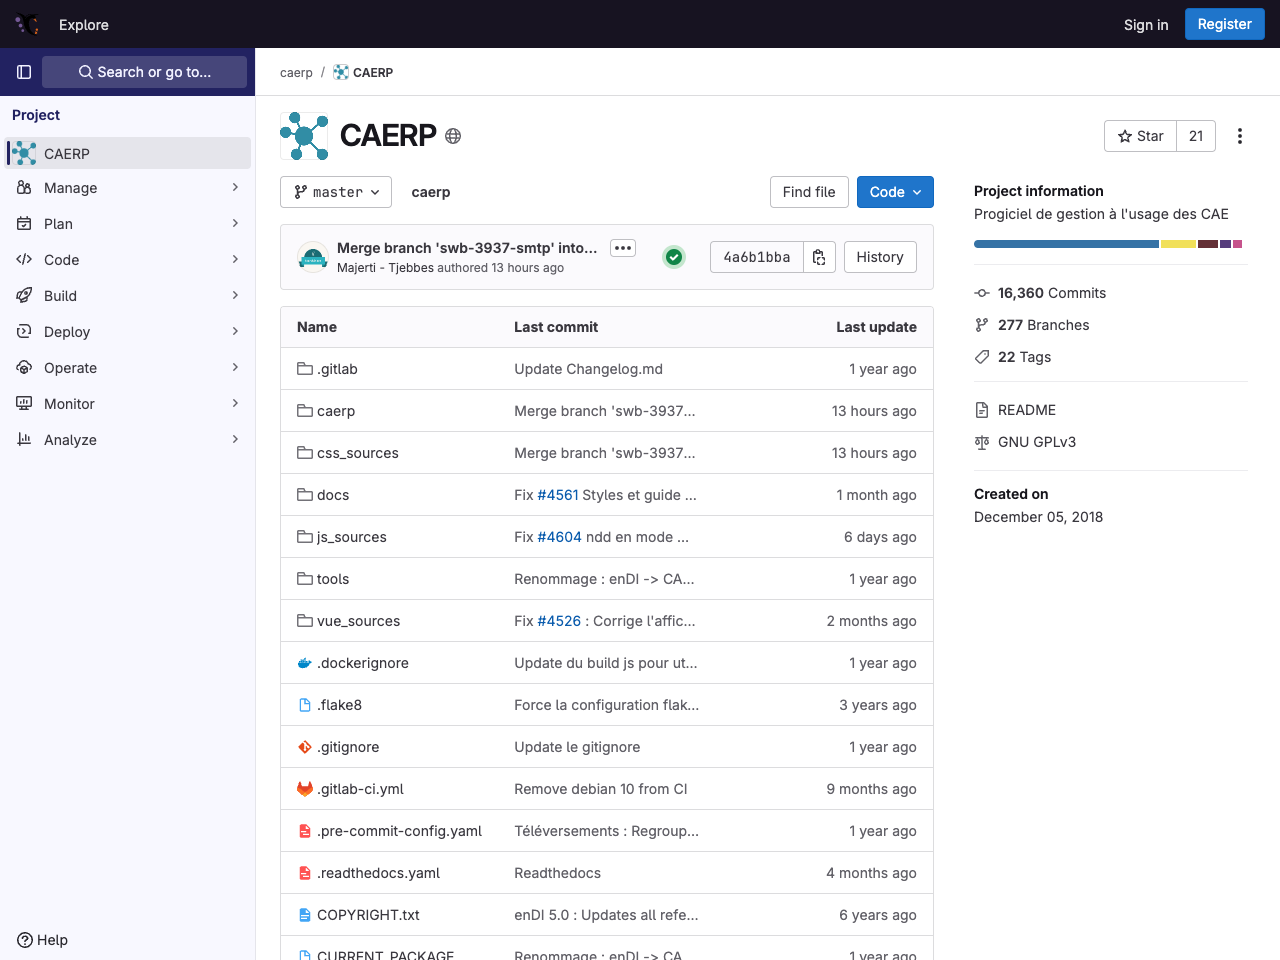The height and width of the screenshot is (960, 1280).
Task: Open the docs folder
Action: click(333, 495)
